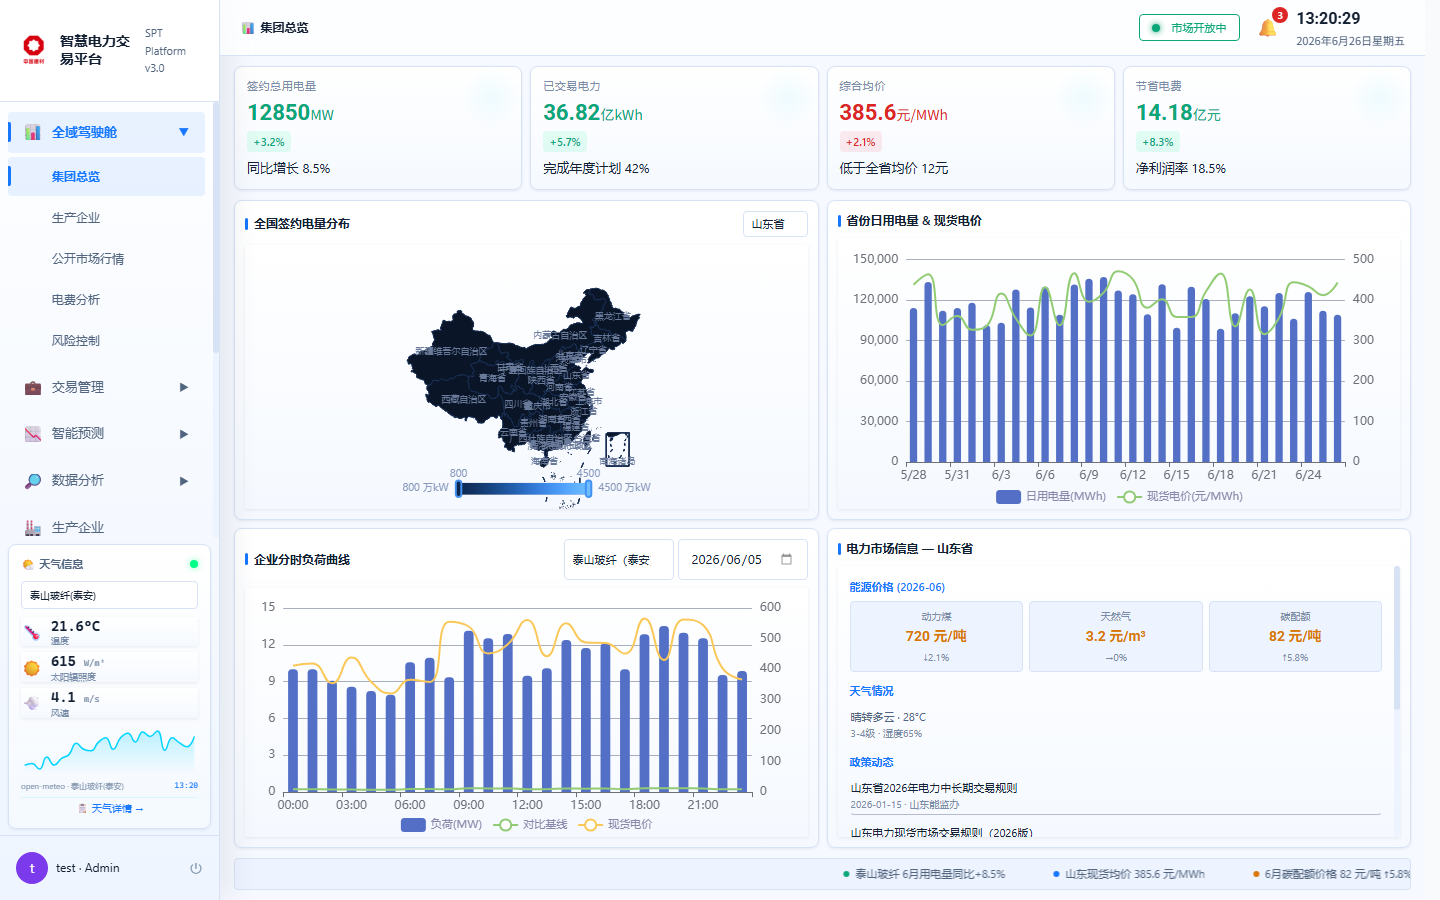The width and height of the screenshot is (1440, 900).
Task: Click the purple user avatar
Action: [x=32, y=868]
